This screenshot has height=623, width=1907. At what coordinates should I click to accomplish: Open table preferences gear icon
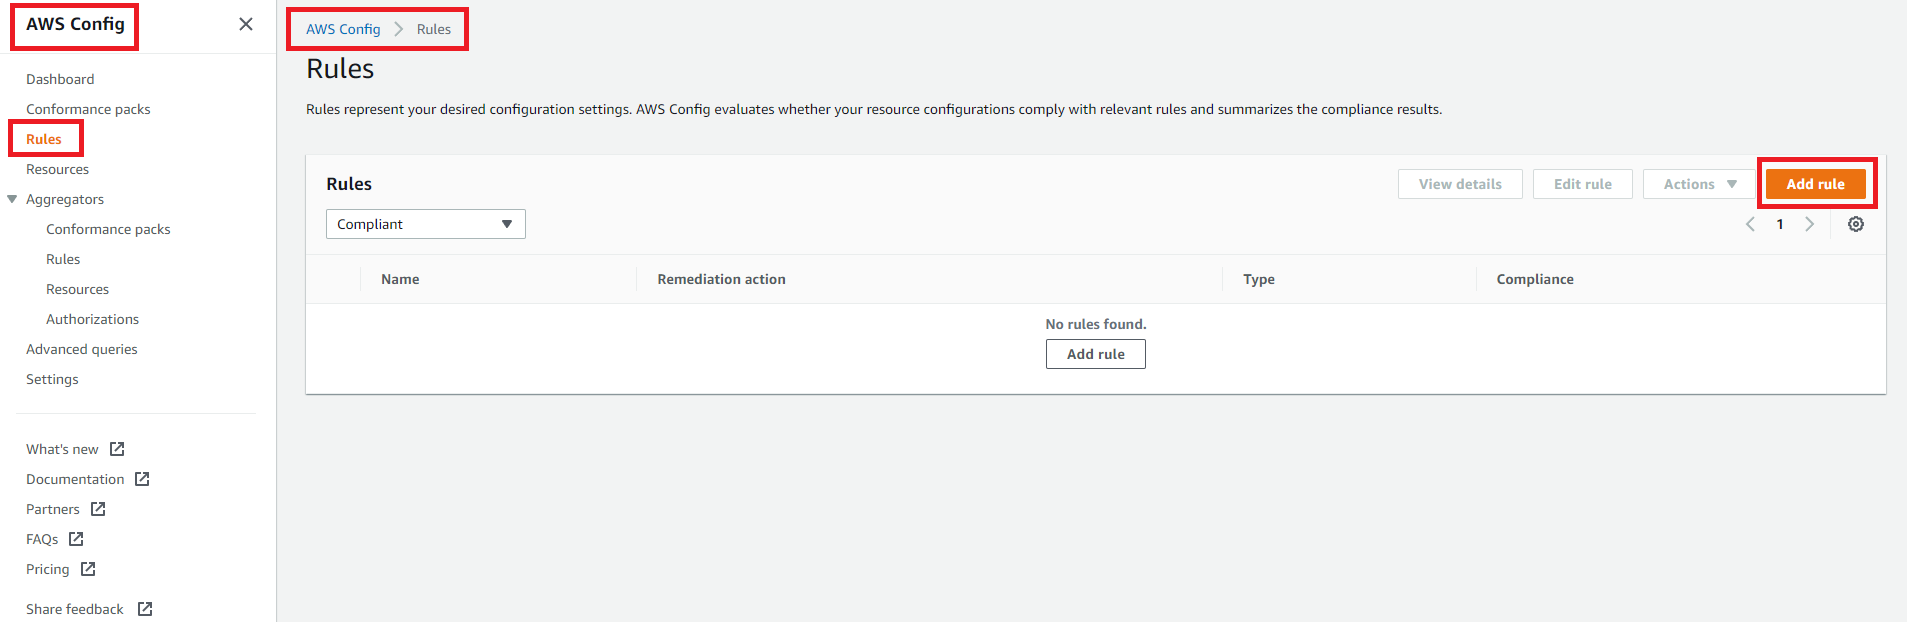[1856, 224]
